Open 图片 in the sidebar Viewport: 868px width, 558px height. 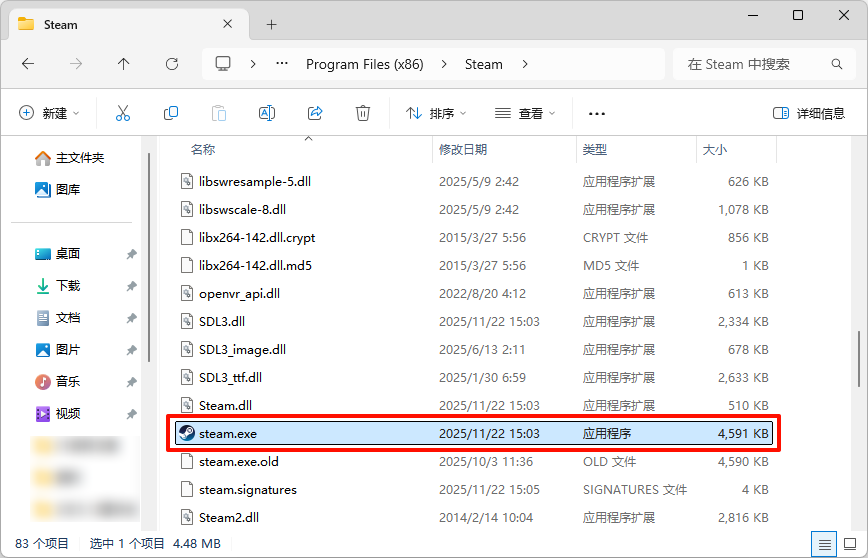(x=58, y=350)
